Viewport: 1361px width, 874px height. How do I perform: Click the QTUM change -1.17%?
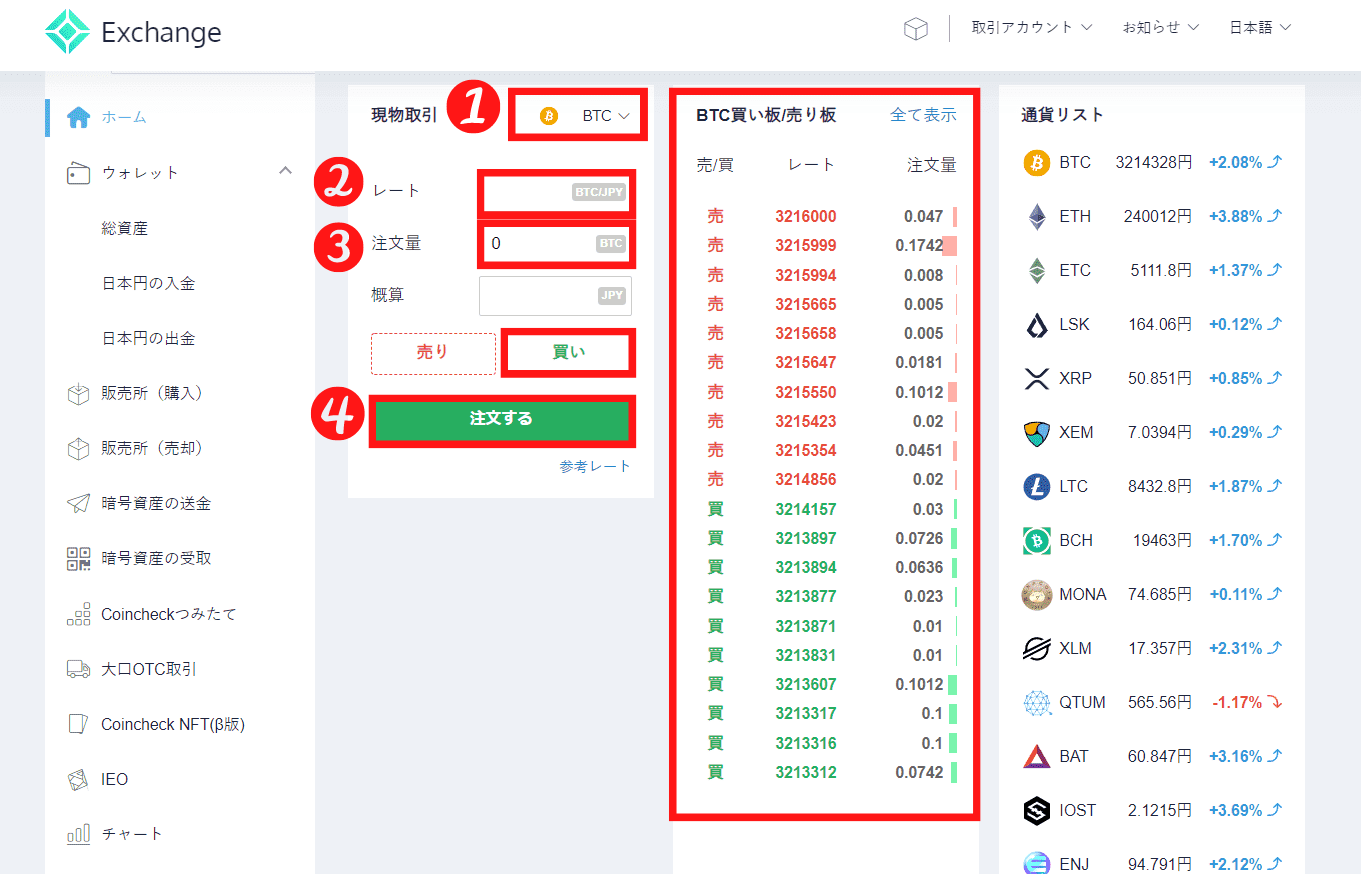pos(1237,702)
